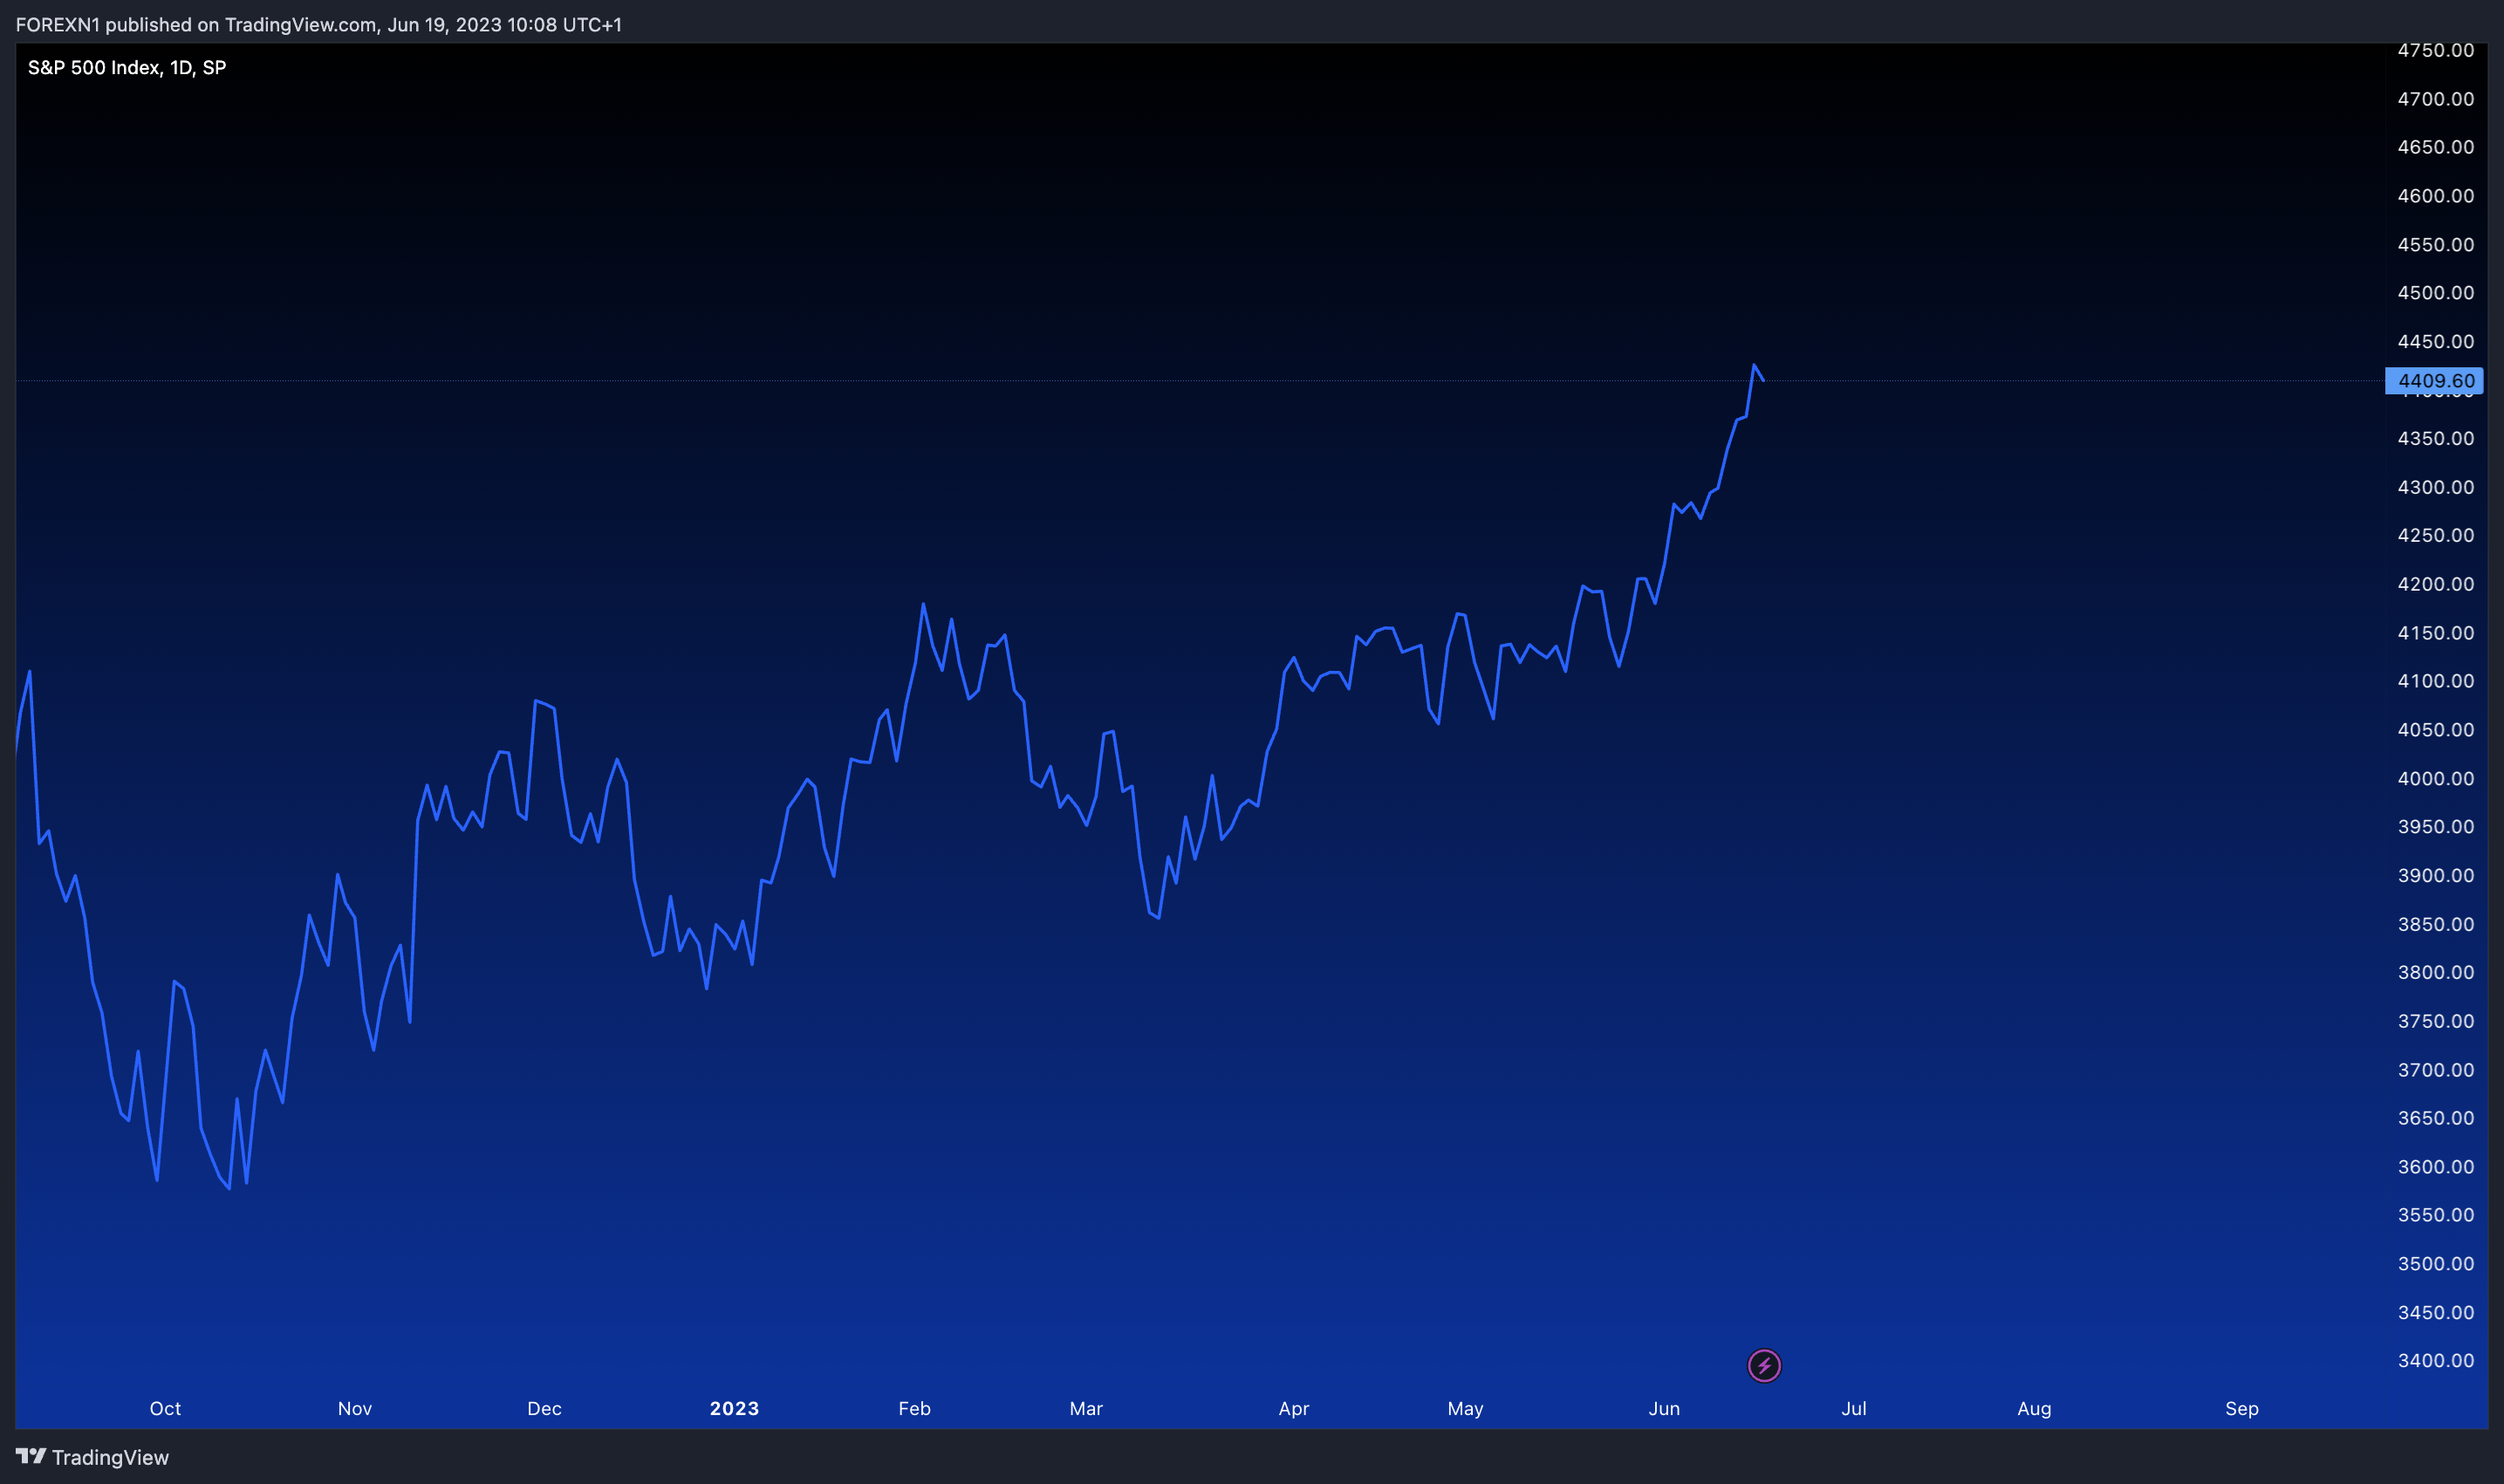Image resolution: width=2504 pixels, height=1484 pixels.
Task: Click the 3850.00 price axis label
Action: pos(2436,925)
